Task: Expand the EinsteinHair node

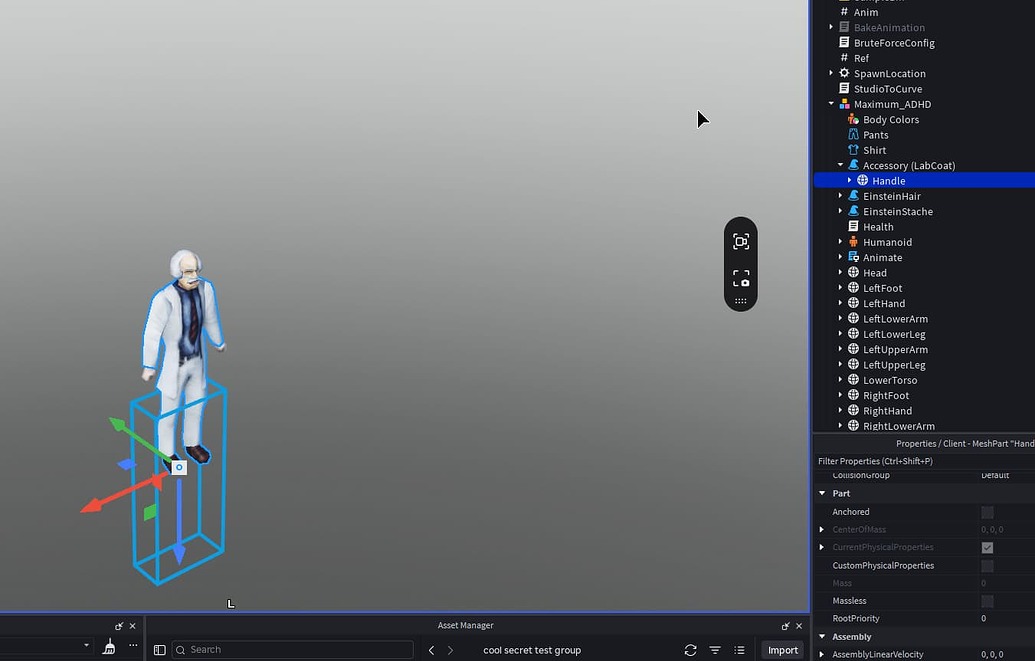Action: pyautogui.click(x=840, y=195)
